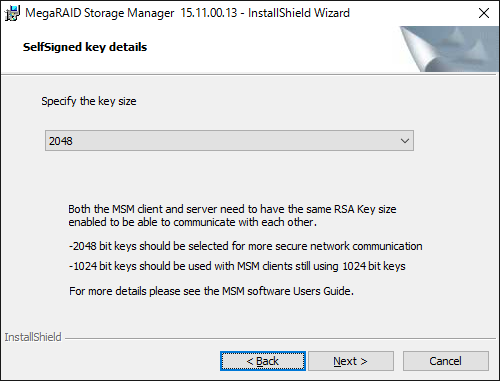500x381 pixels.
Task: Click the MegaRAID Storage Manager title text
Action: click(x=187, y=13)
